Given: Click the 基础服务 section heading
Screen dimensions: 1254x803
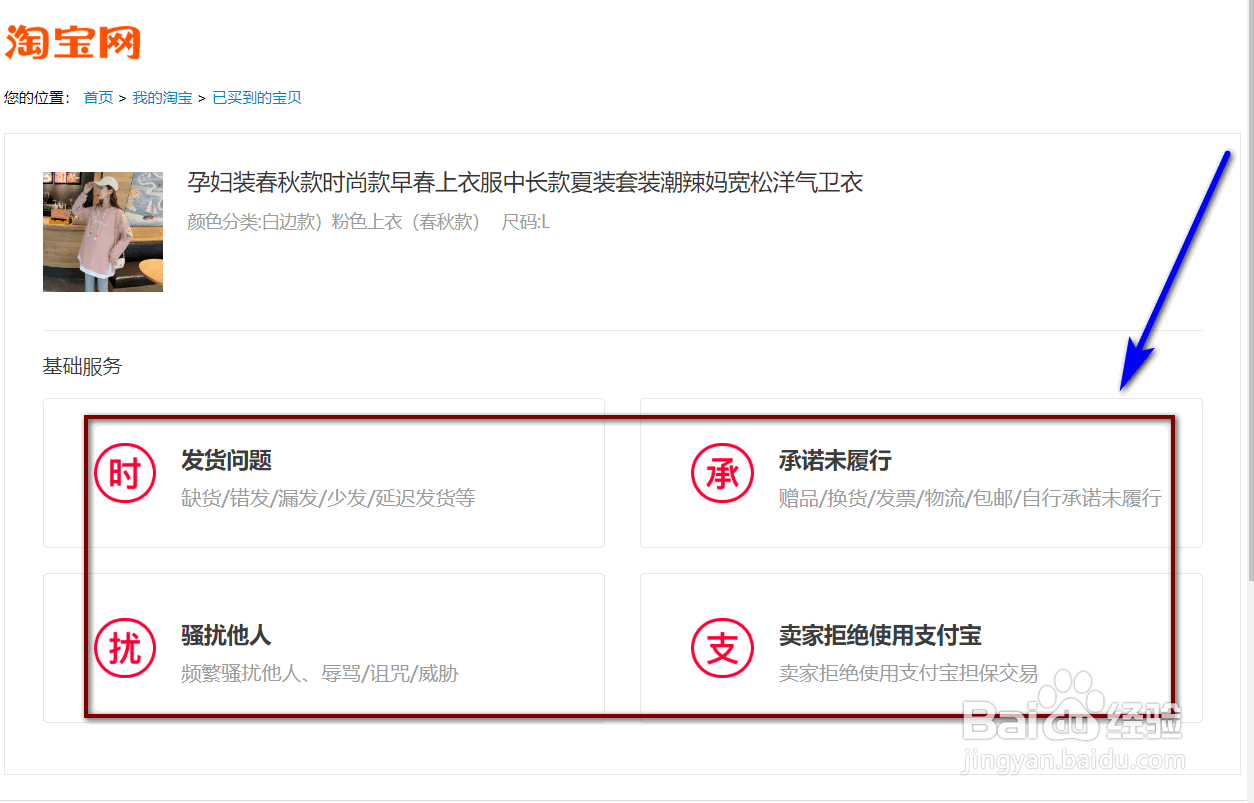Looking at the screenshot, I should point(80,366).
